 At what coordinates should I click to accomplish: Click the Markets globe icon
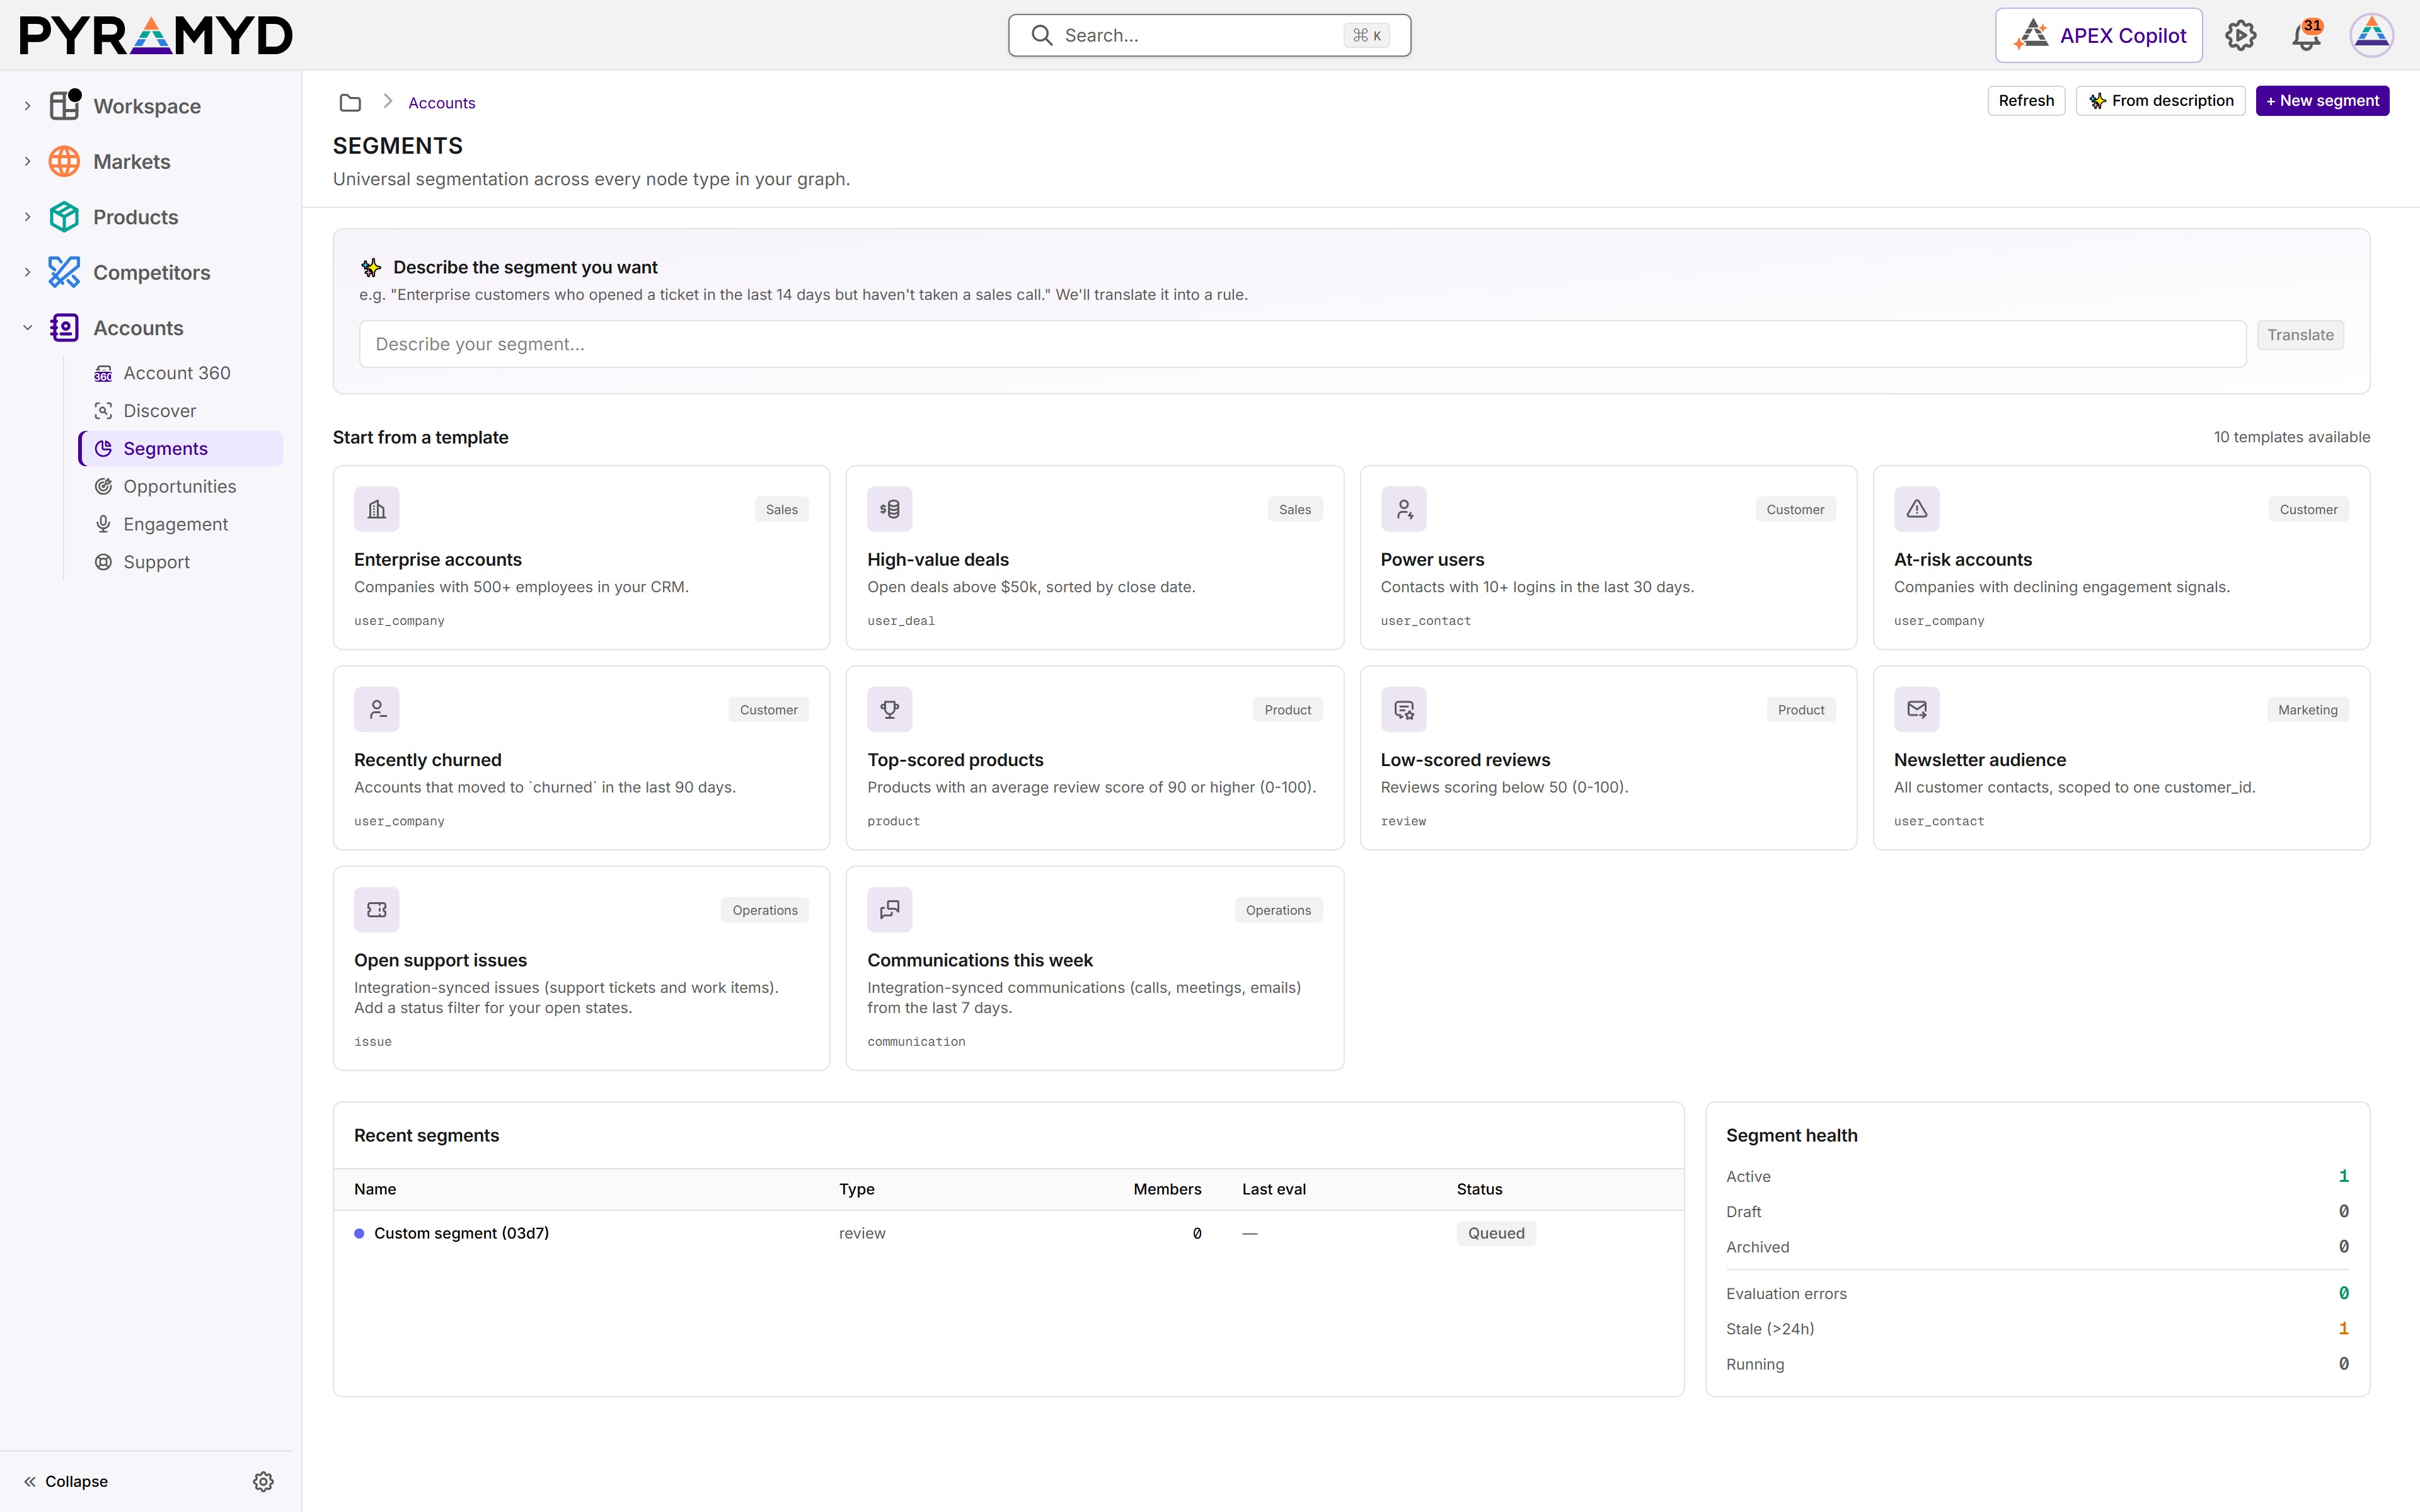pos(65,161)
